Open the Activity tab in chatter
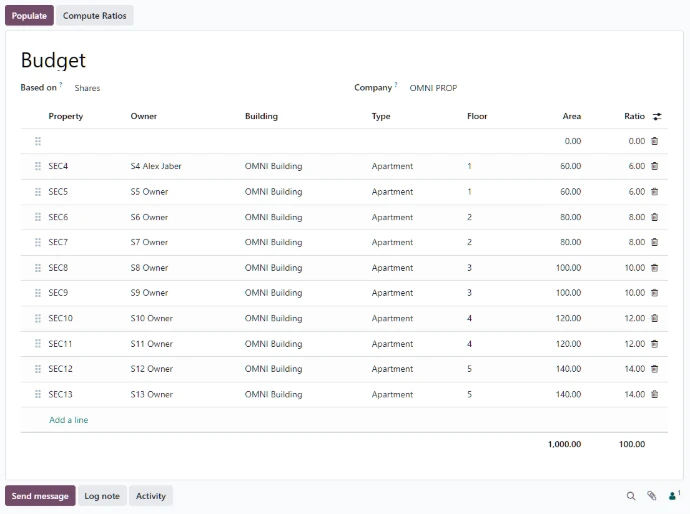The image size is (690, 514). [151, 496]
